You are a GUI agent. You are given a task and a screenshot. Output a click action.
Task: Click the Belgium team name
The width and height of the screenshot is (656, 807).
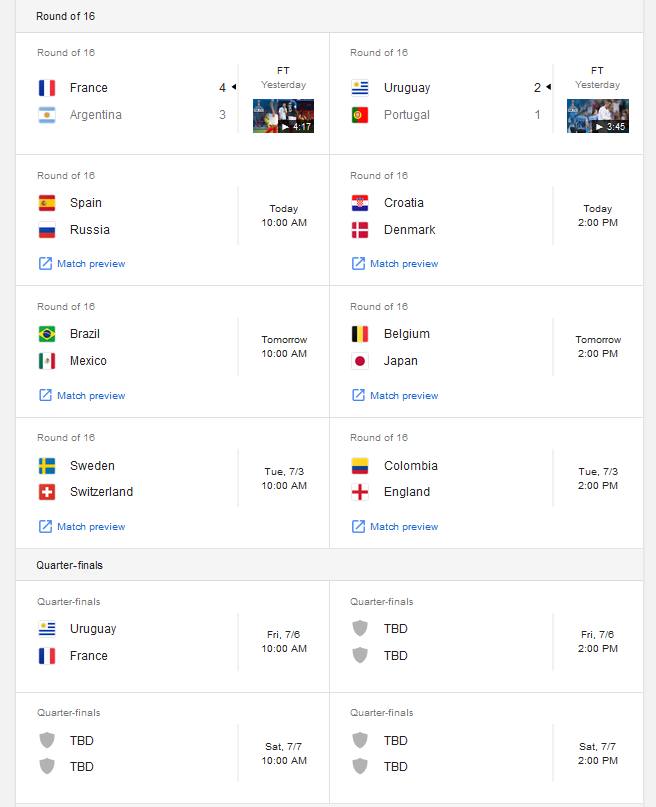406,334
